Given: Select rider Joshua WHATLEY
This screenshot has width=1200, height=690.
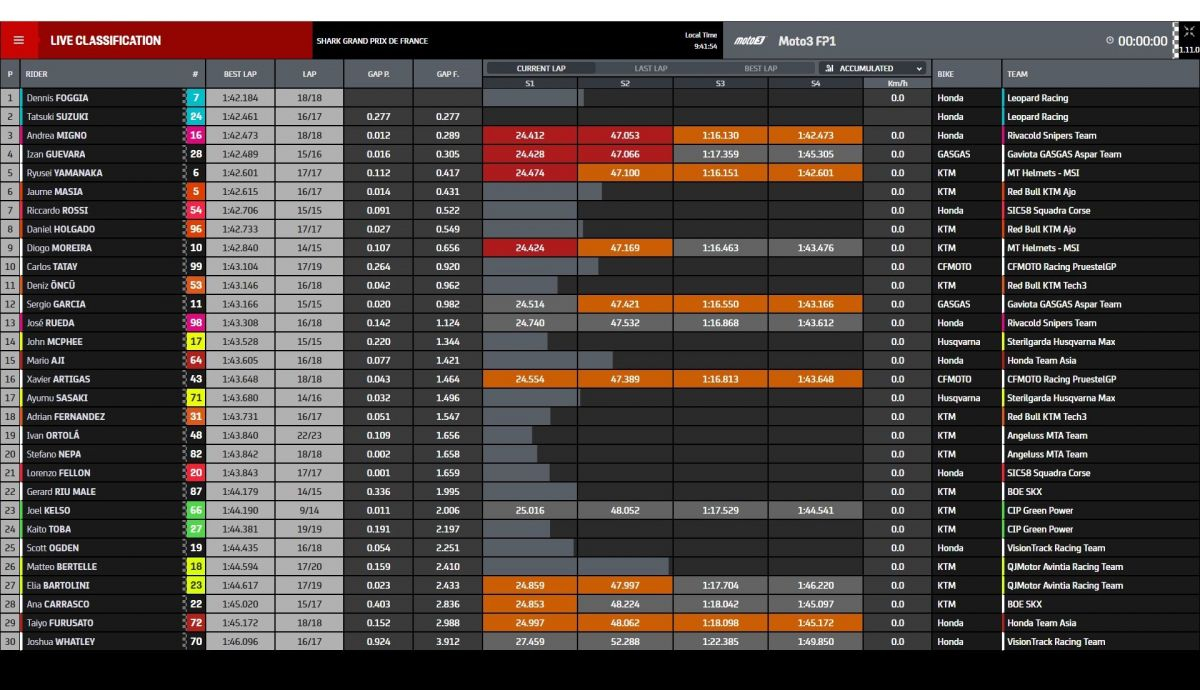Looking at the screenshot, I should (x=60, y=642).
